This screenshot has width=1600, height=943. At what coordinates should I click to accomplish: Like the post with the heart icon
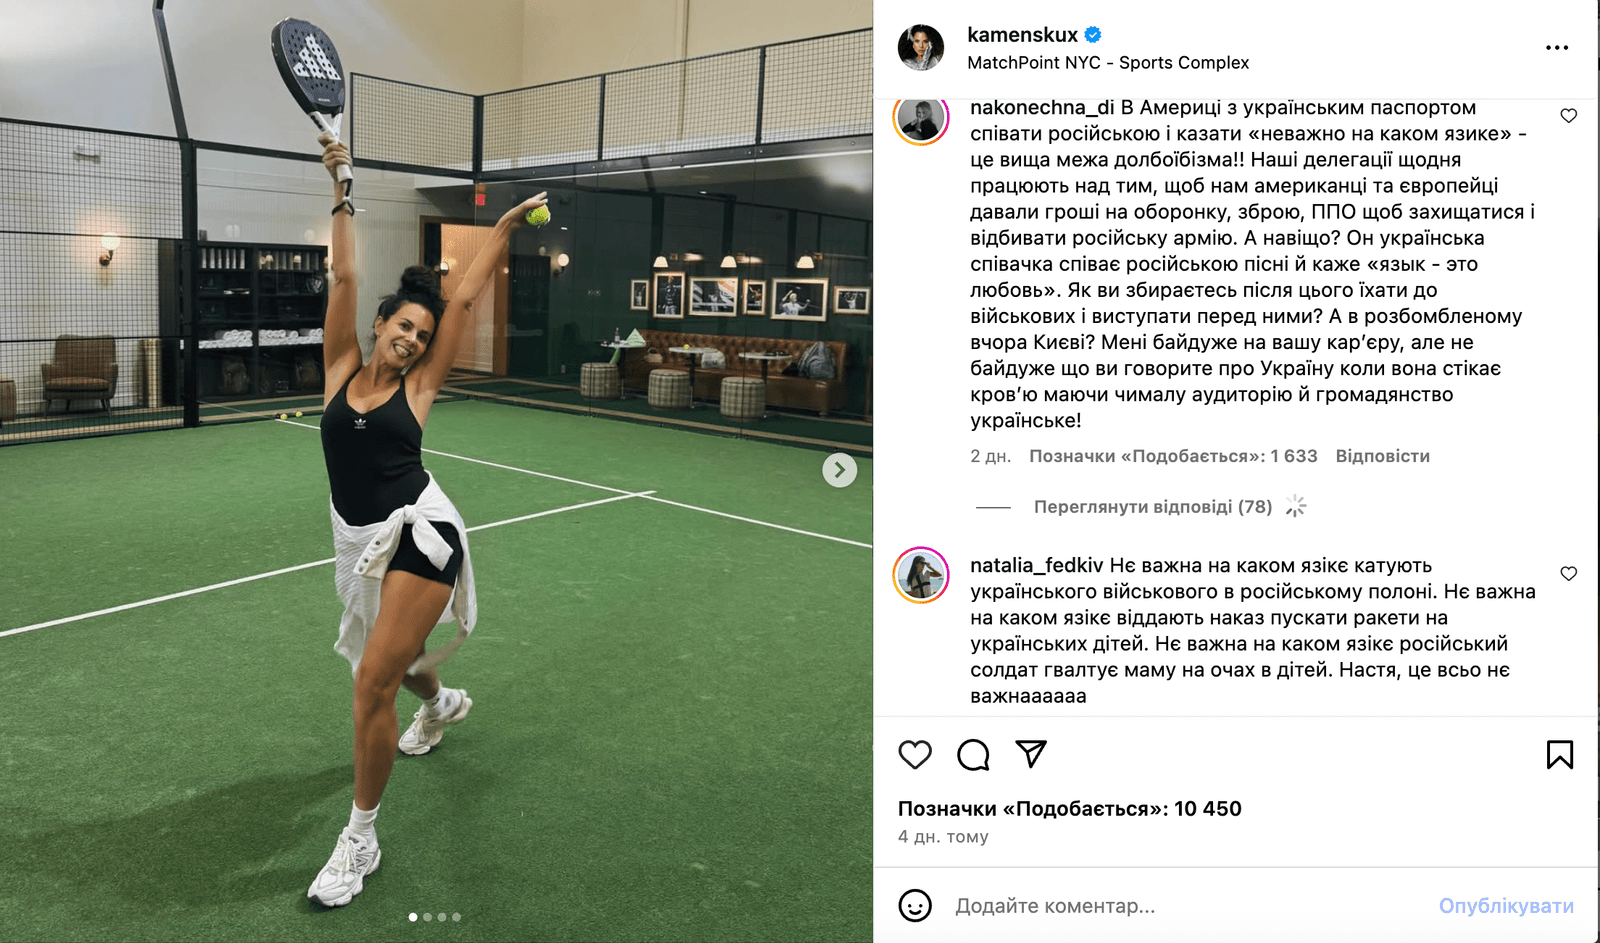tap(915, 754)
